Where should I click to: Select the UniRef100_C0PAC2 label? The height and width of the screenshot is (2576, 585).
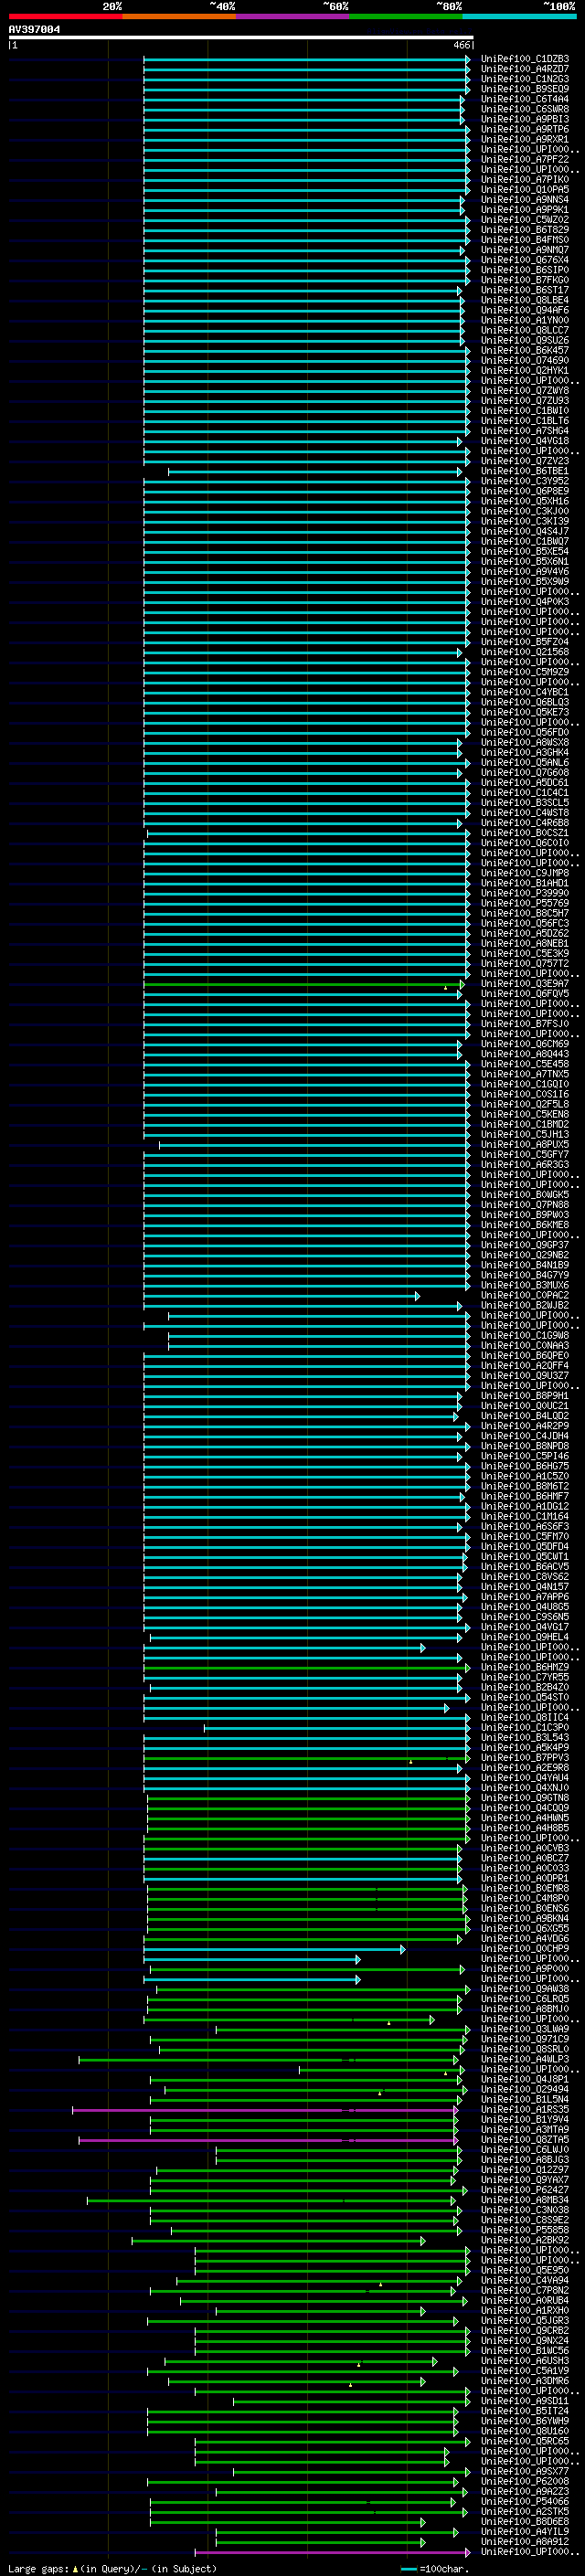pos(525,1295)
